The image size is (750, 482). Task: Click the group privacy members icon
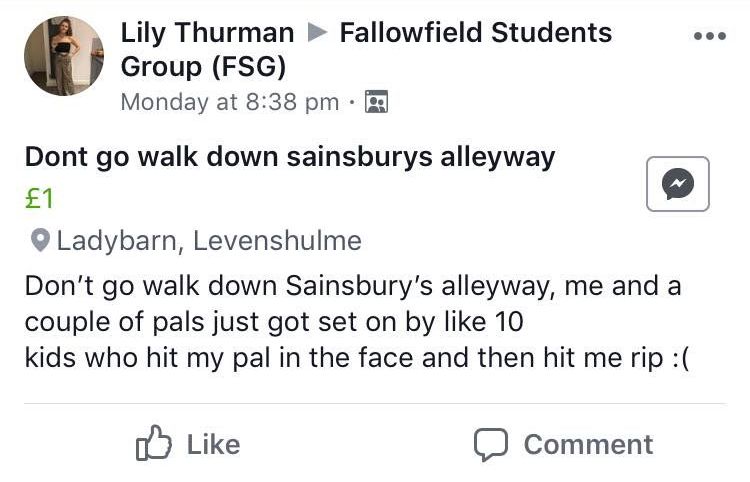(376, 102)
